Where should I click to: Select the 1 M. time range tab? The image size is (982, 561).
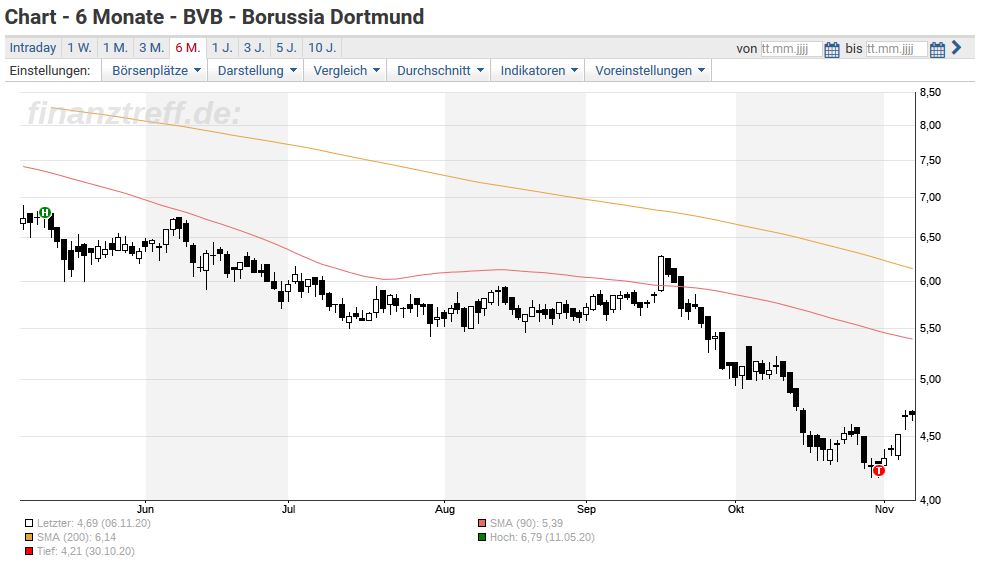pos(115,48)
